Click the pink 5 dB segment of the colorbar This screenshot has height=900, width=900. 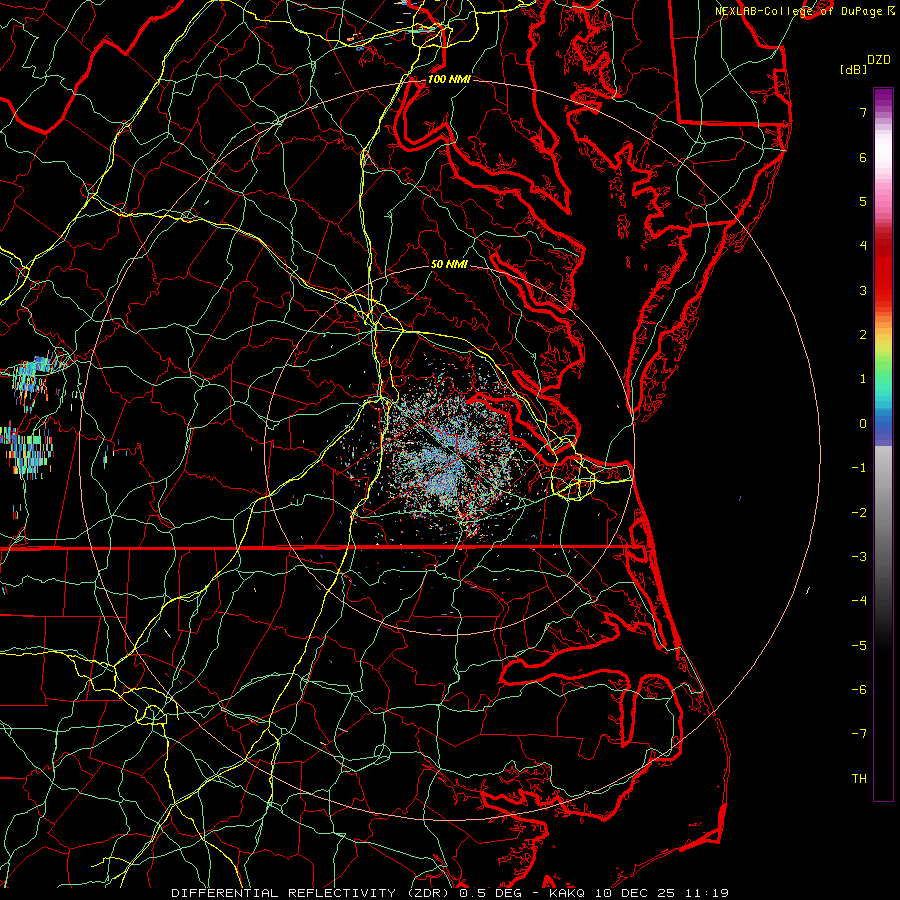pyautogui.click(x=883, y=201)
